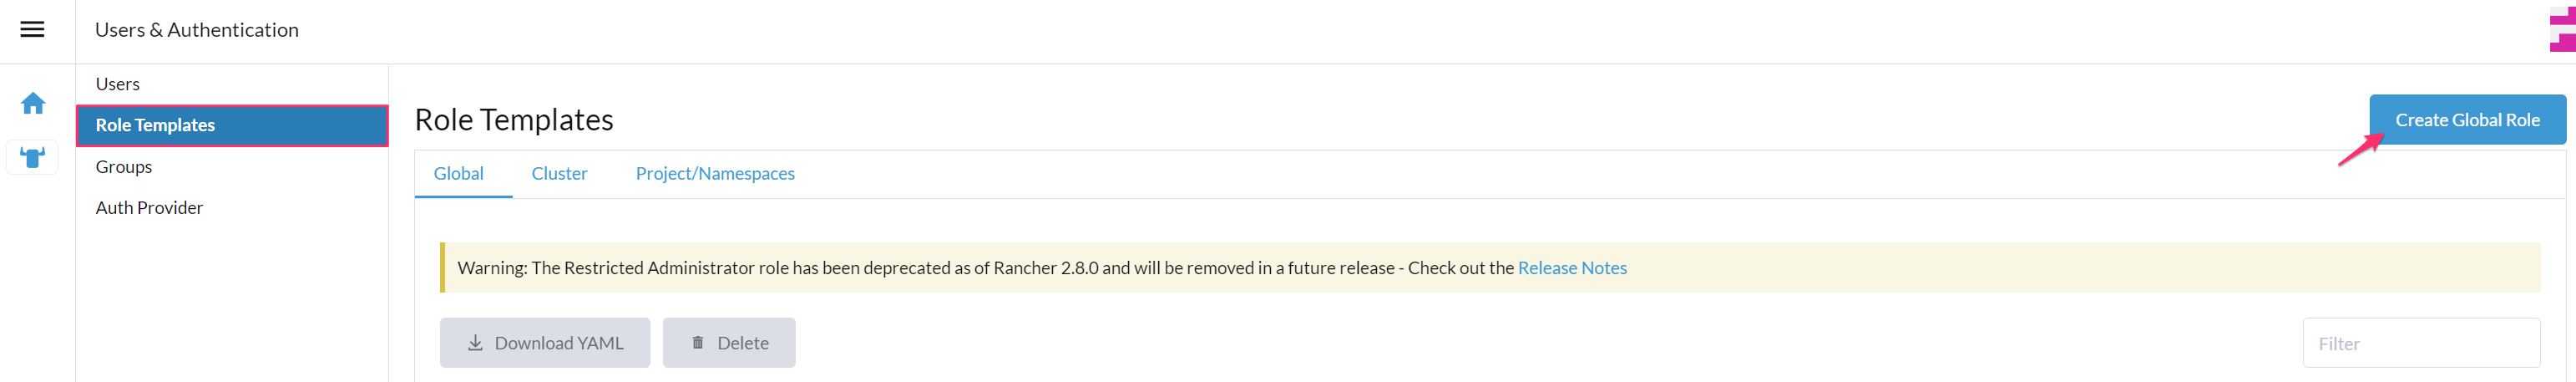Follow the Release Notes link
This screenshot has height=382, width=2576.
pyautogui.click(x=1572, y=268)
